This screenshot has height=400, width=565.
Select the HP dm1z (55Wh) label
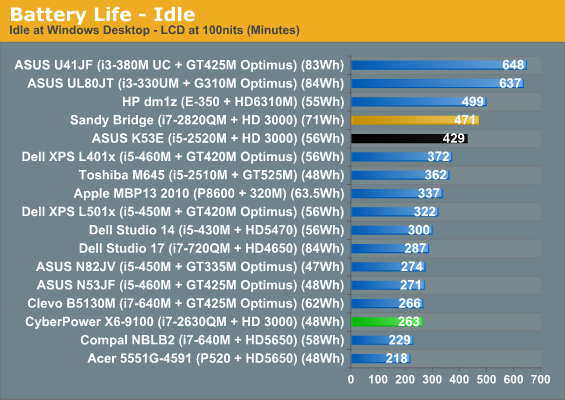click(x=233, y=102)
